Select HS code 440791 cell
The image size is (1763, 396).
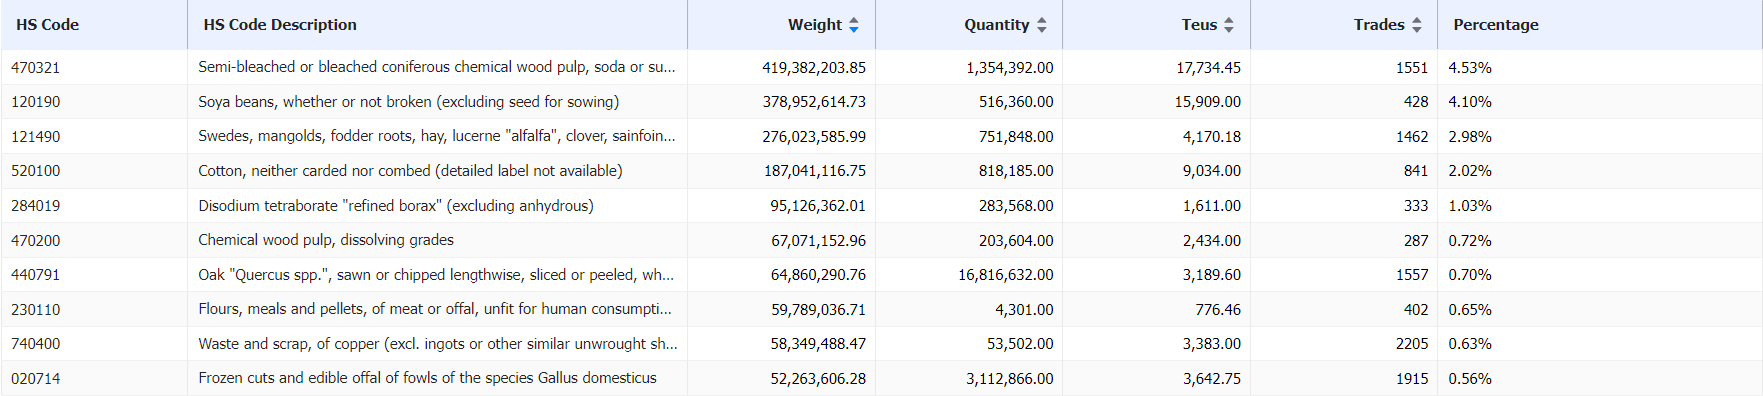[x=36, y=275]
